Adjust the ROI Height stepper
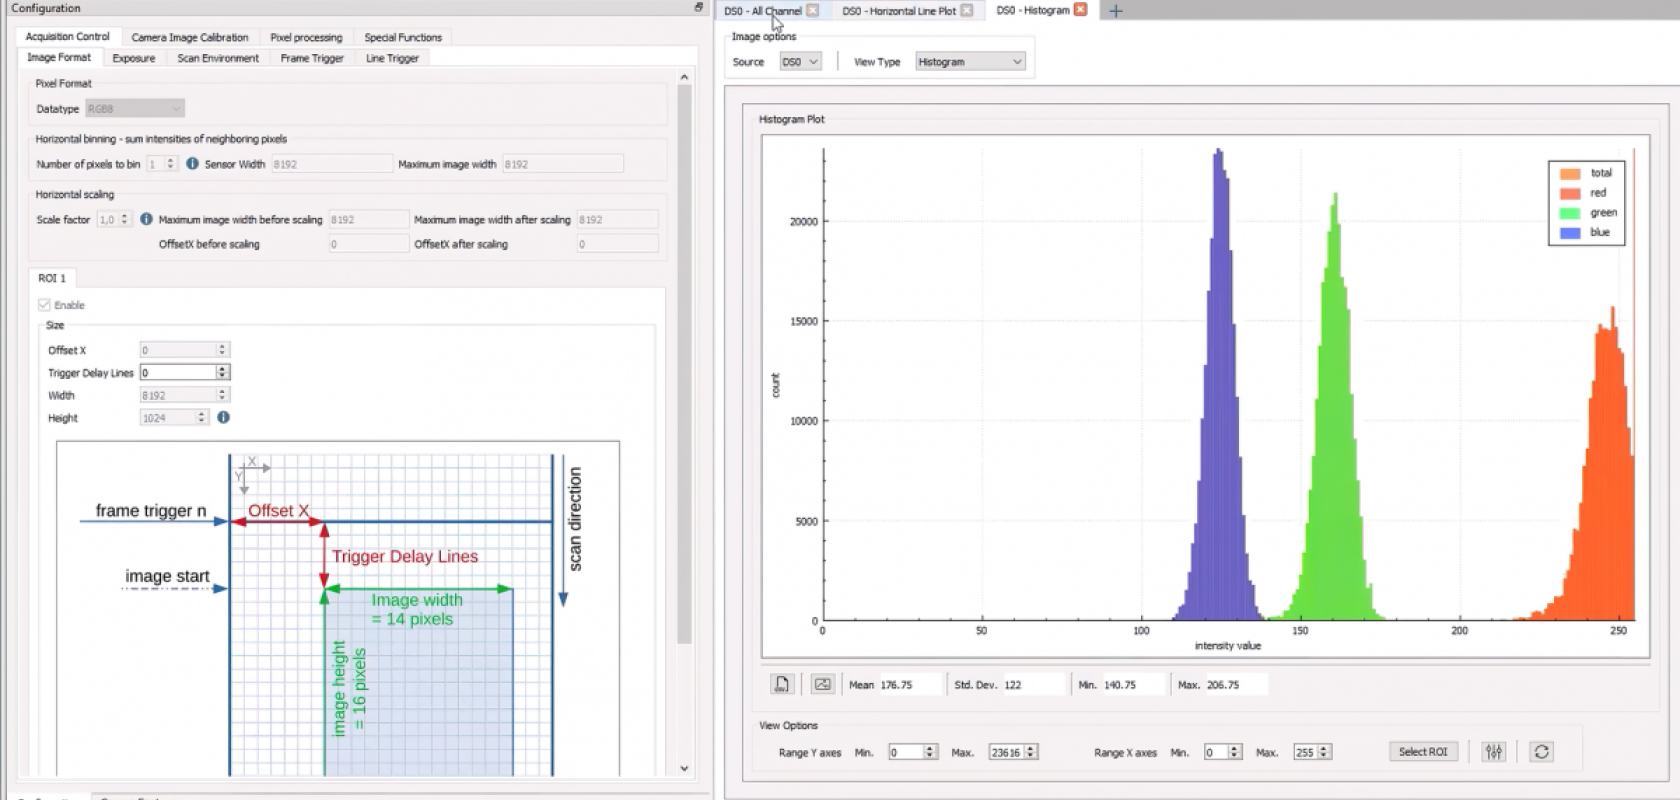 tap(202, 417)
